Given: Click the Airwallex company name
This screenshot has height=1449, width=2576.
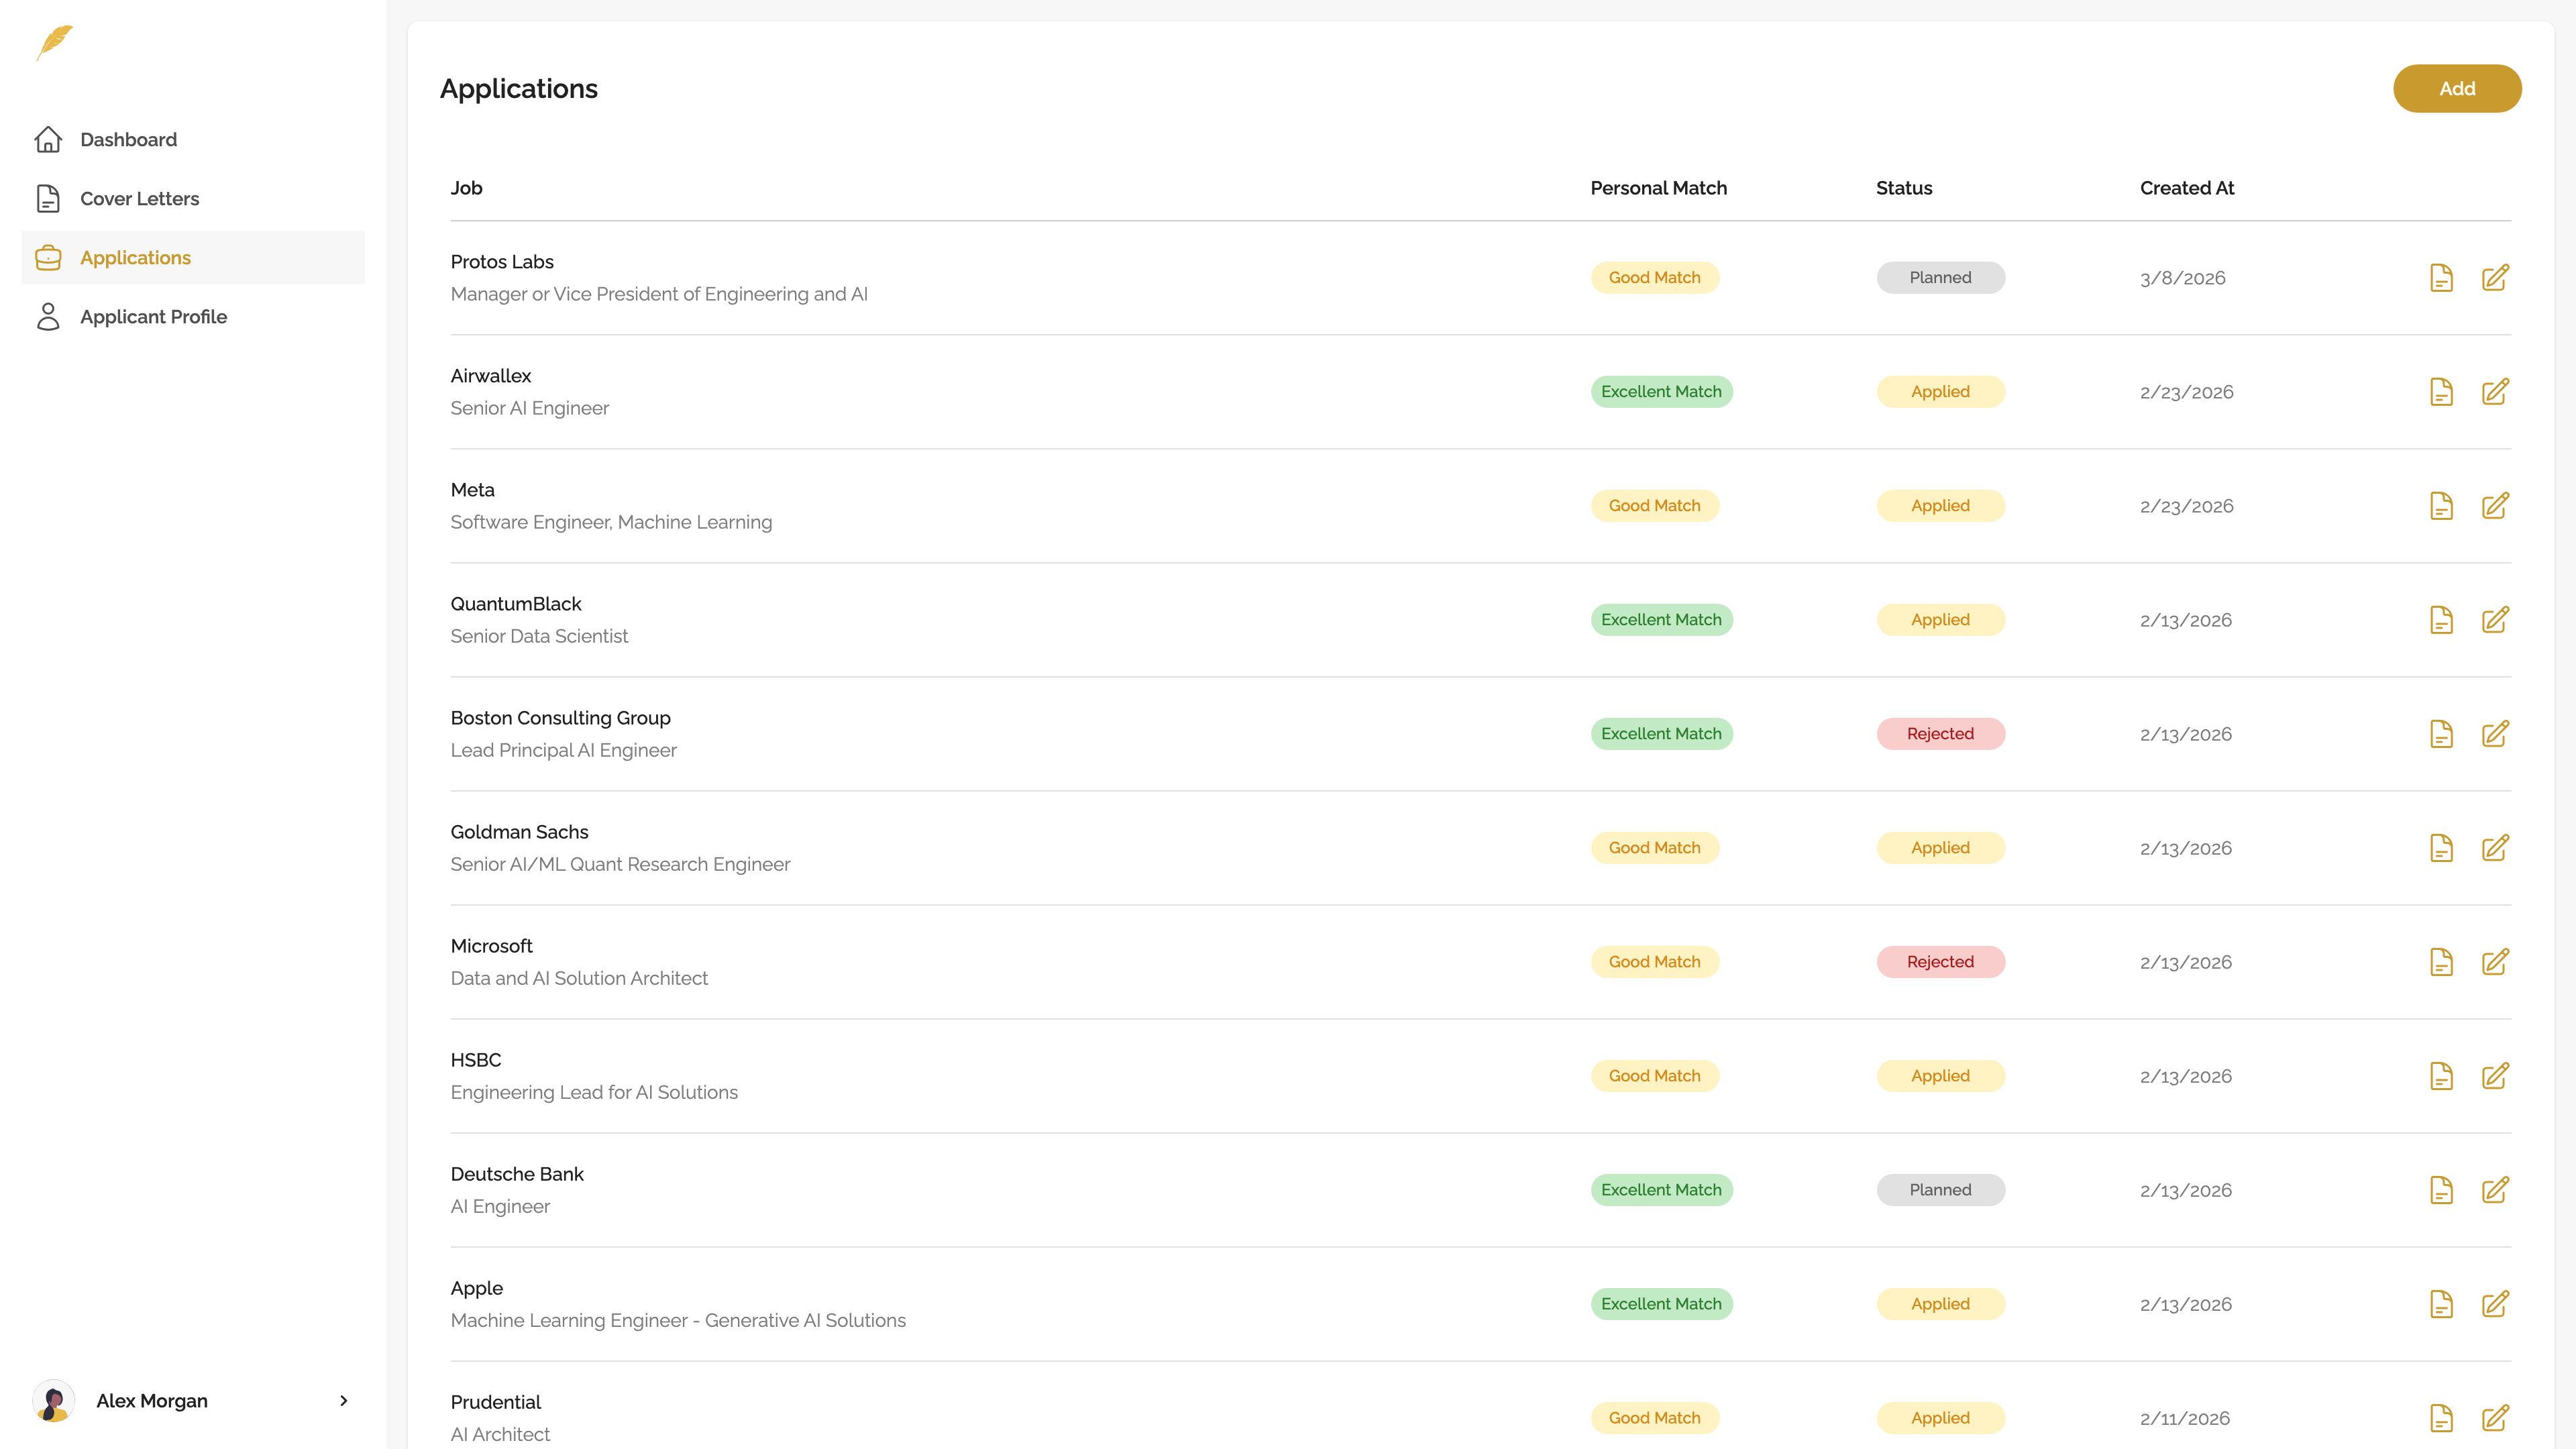Looking at the screenshot, I should coord(491,376).
